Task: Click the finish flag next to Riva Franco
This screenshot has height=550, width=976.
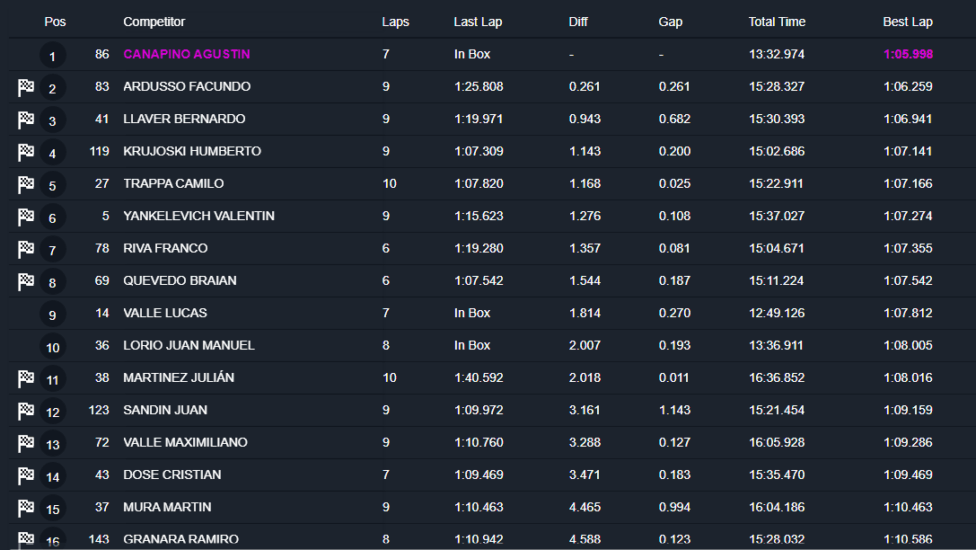Action: tap(26, 249)
